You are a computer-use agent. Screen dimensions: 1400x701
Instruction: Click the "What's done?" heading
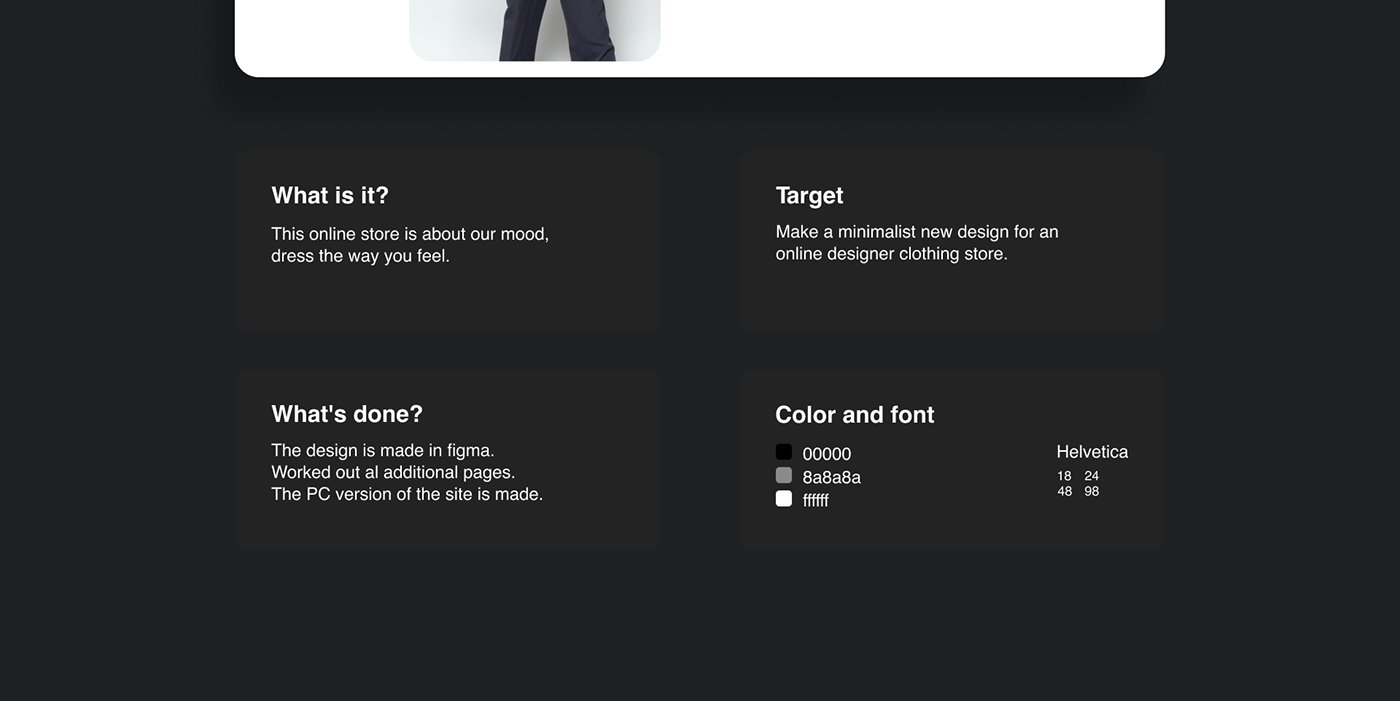[x=347, y=414]
